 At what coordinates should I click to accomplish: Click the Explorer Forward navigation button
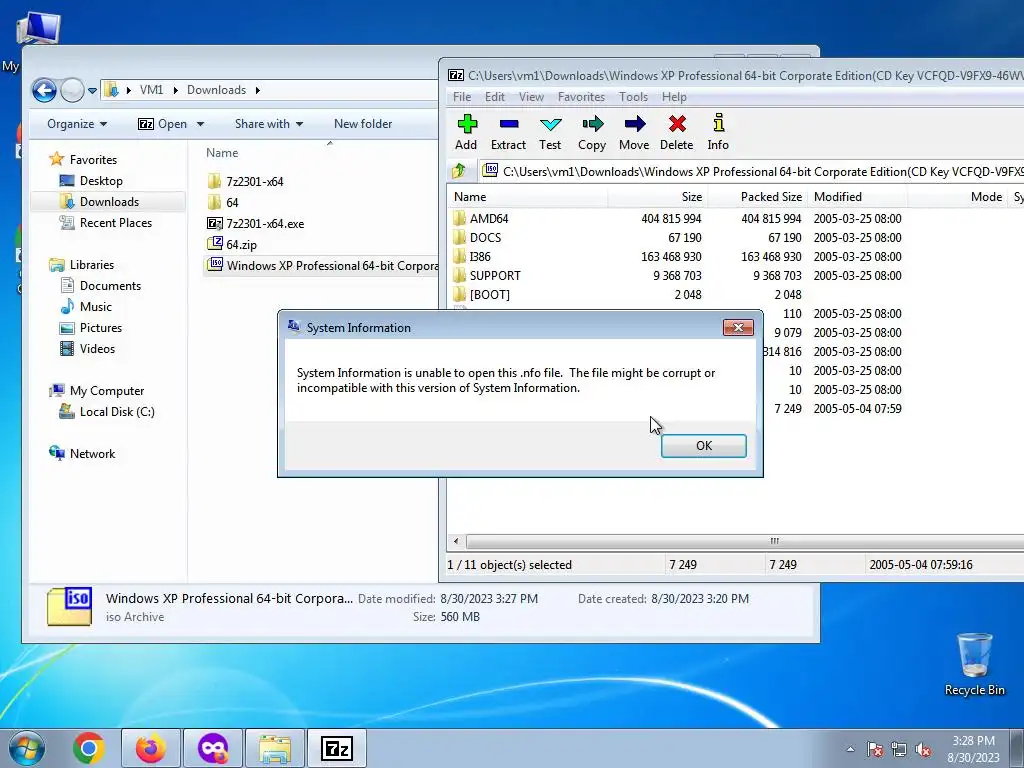(72, 90)
